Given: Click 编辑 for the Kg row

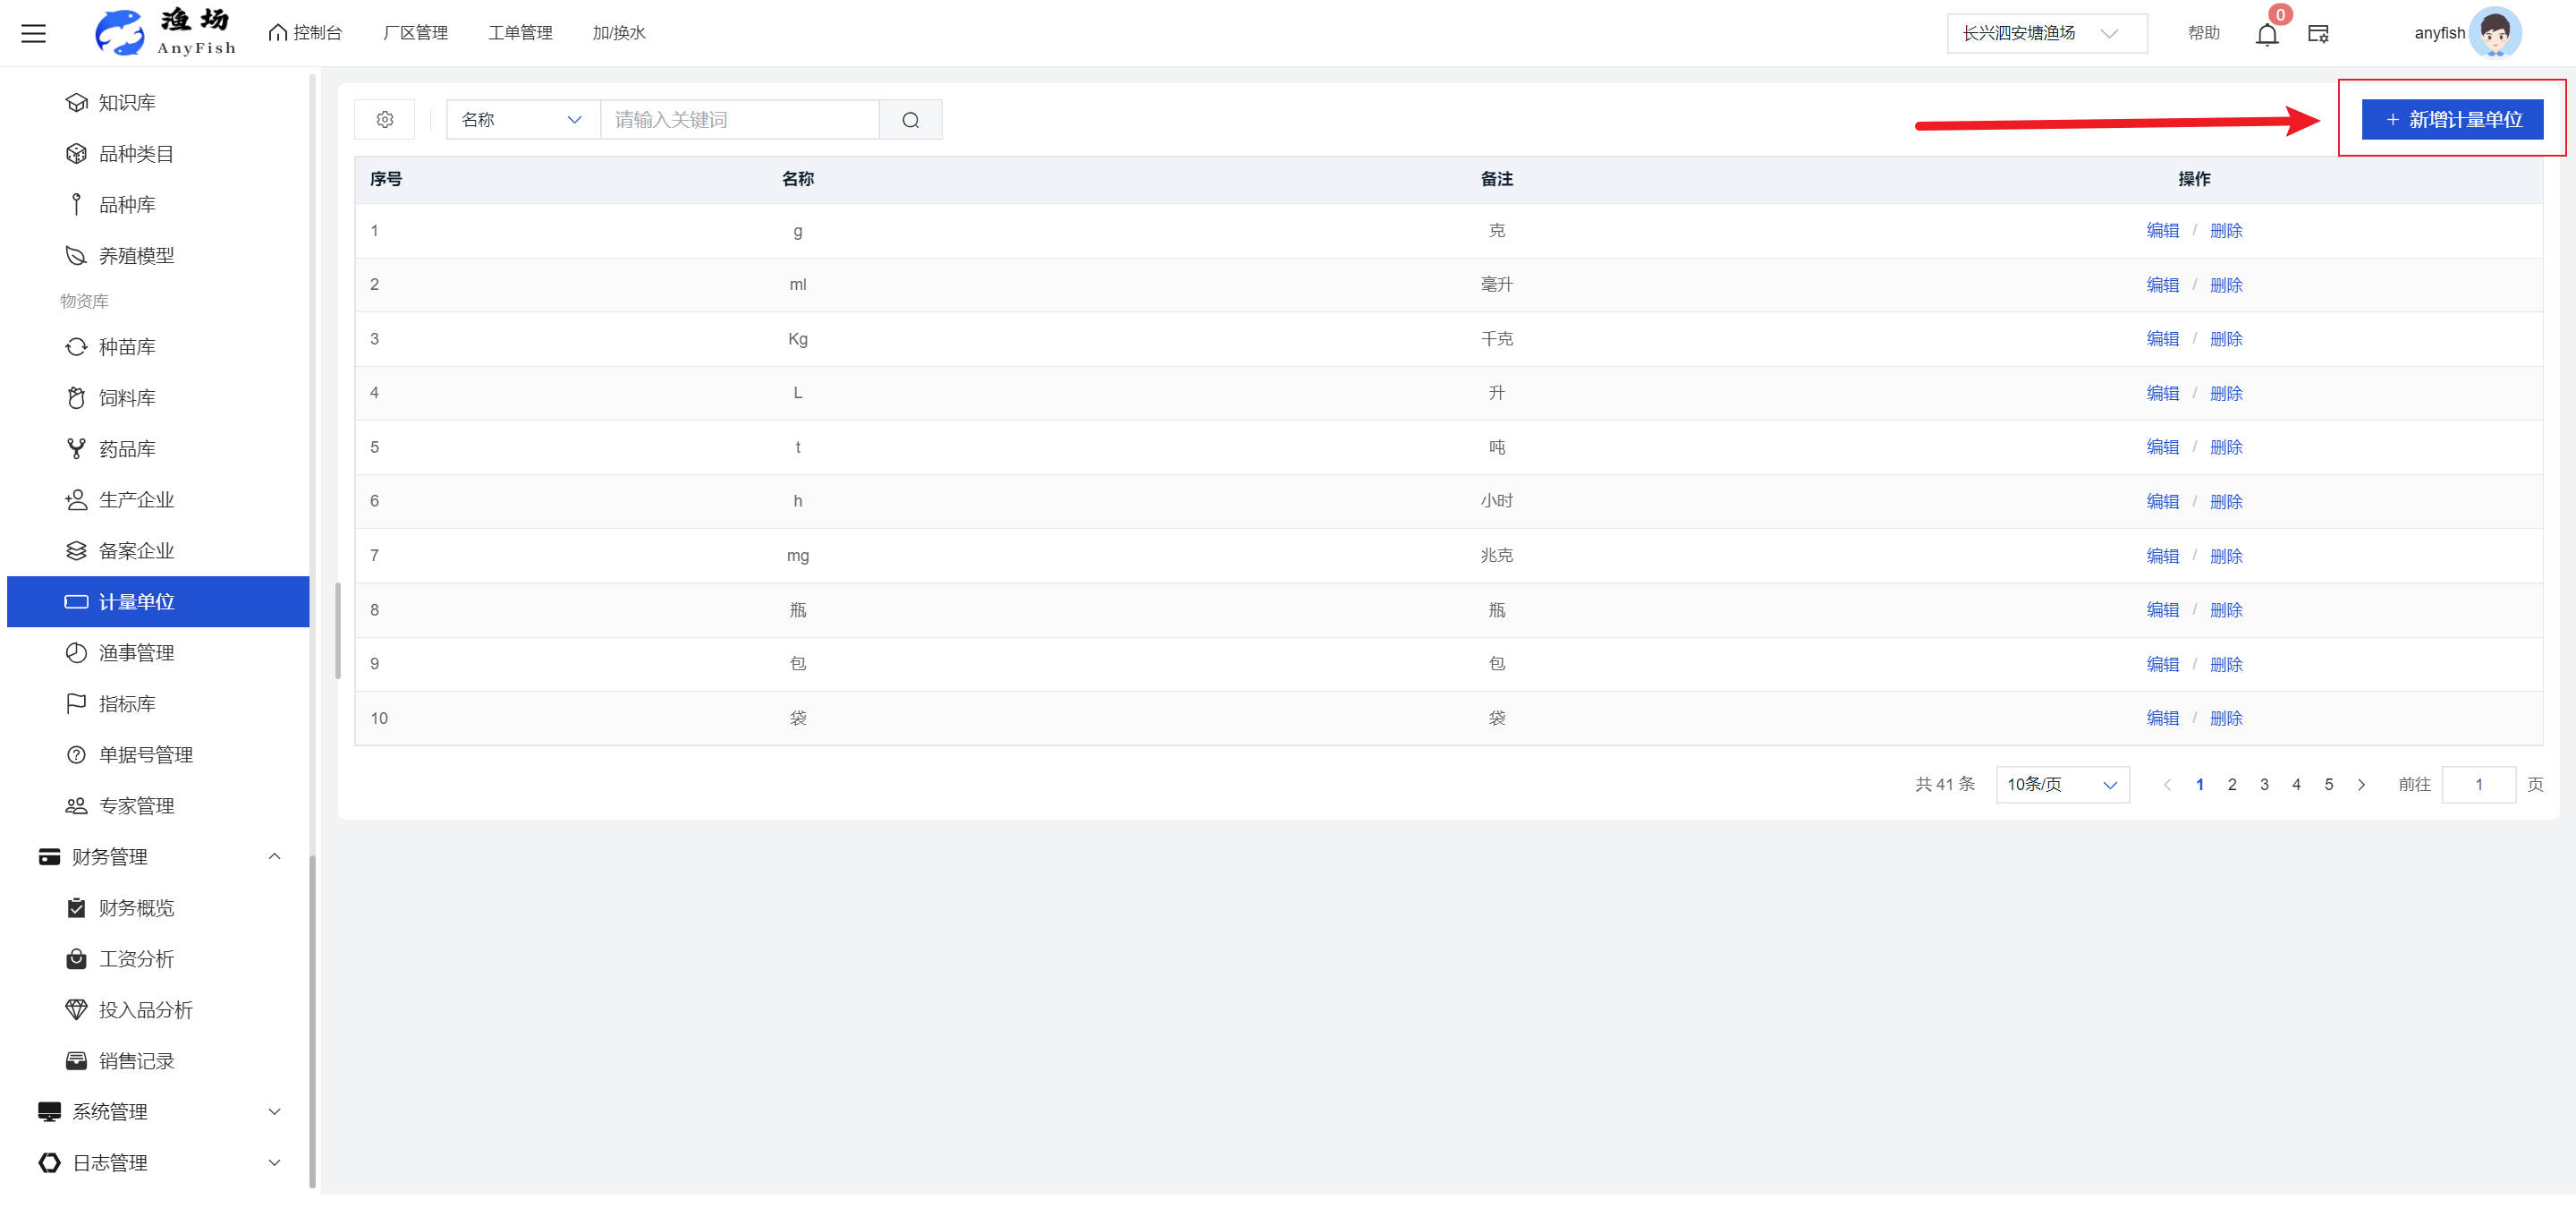Looking at the screenshot, I should [x=2162, y=339].
